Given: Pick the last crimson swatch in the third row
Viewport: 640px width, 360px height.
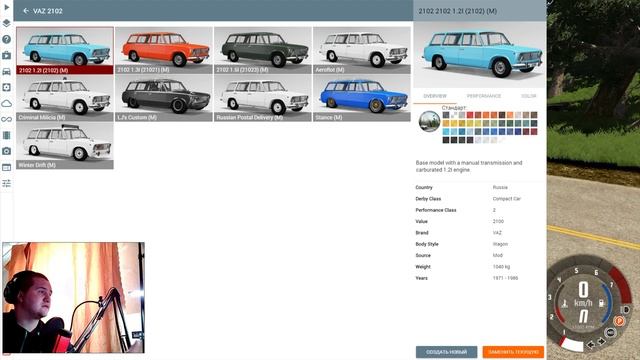Looking at the screenshot, I should coord(534,132).
